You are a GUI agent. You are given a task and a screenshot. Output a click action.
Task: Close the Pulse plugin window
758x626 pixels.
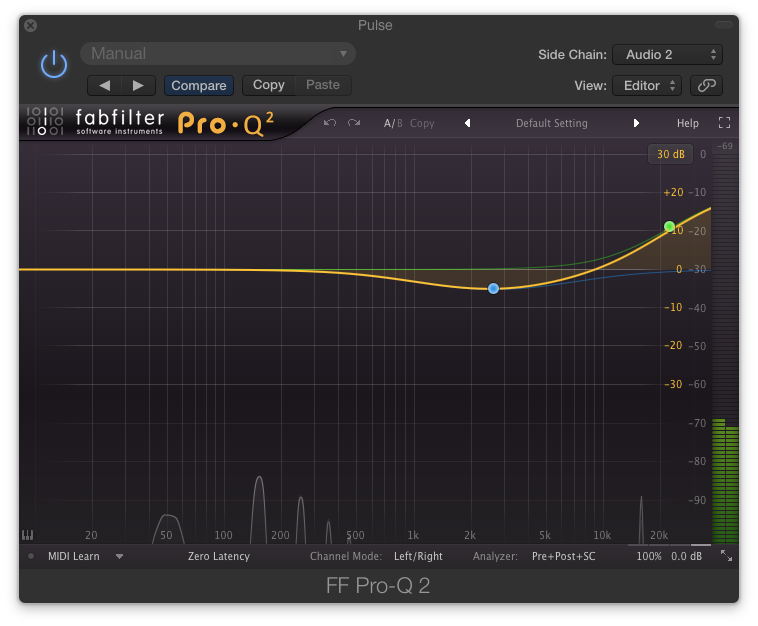click(x=30, y=25)
